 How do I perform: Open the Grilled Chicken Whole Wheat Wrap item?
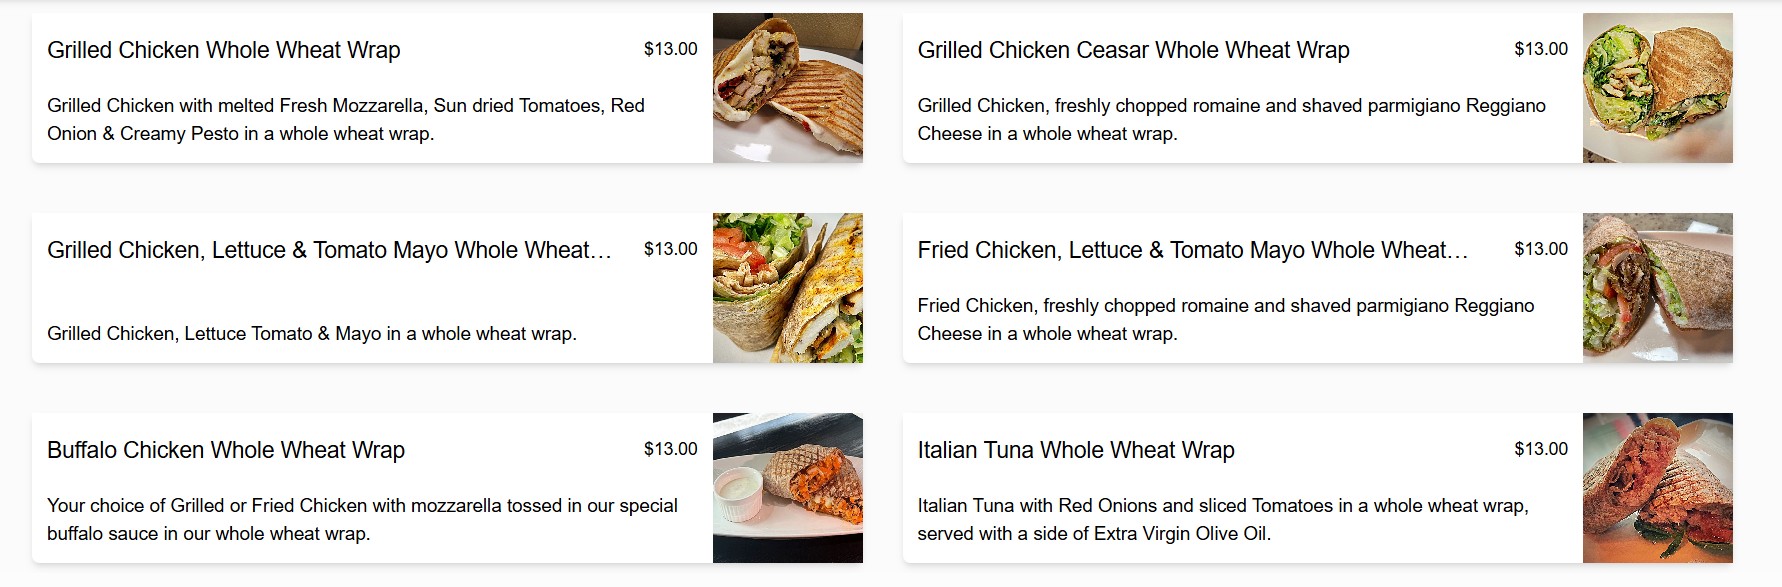click(225, 49)
